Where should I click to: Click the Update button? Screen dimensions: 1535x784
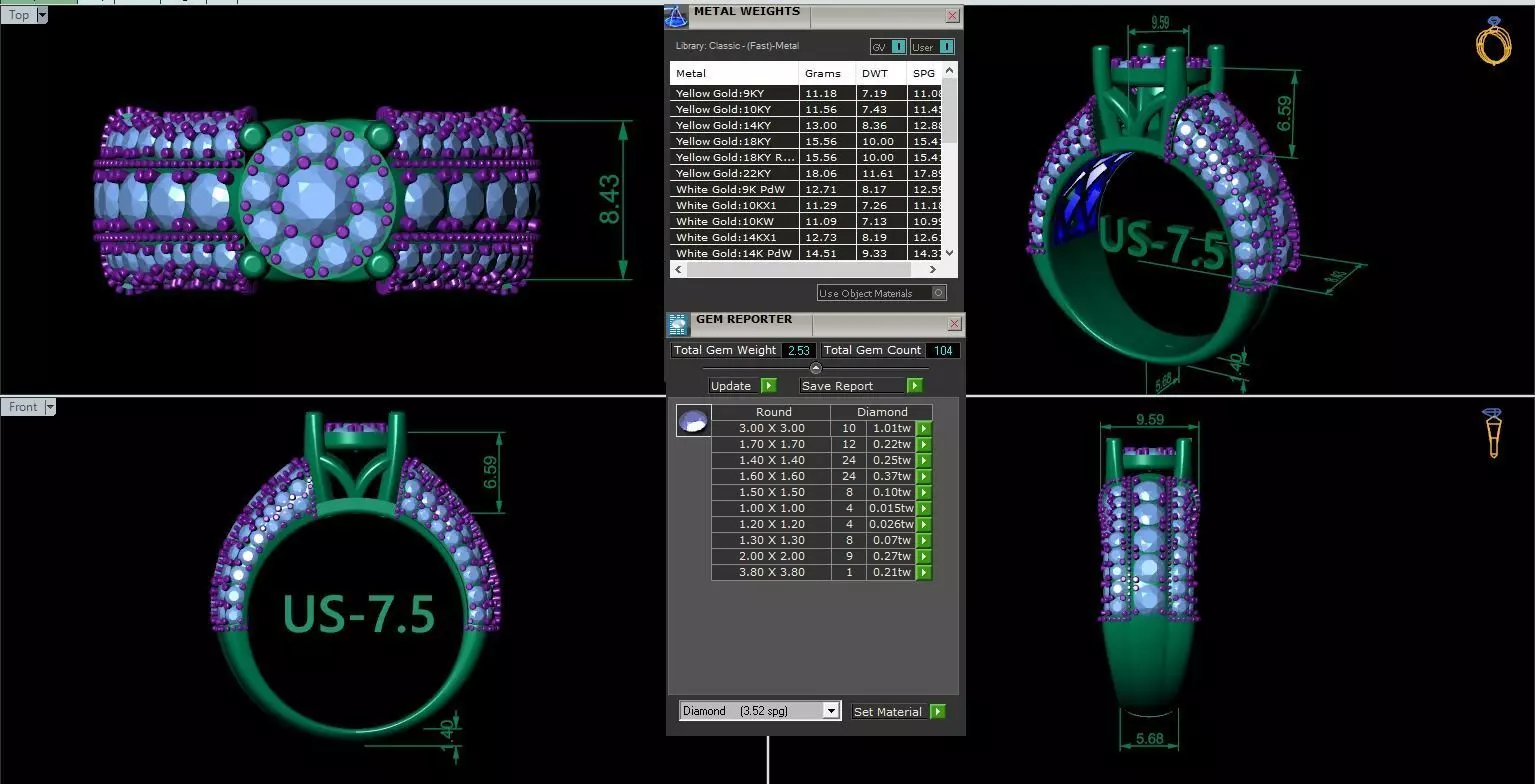click(734, 386)
